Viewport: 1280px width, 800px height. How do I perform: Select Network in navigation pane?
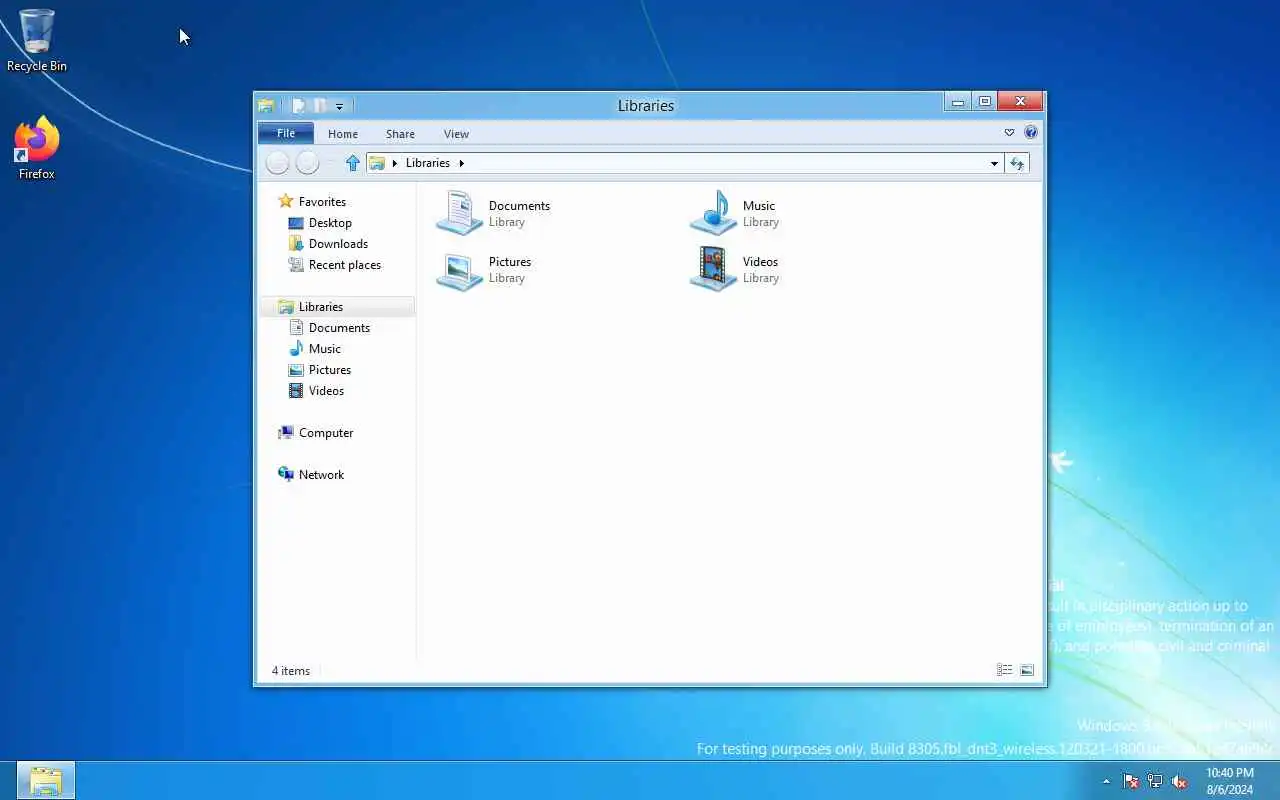[x=321, y=474]
